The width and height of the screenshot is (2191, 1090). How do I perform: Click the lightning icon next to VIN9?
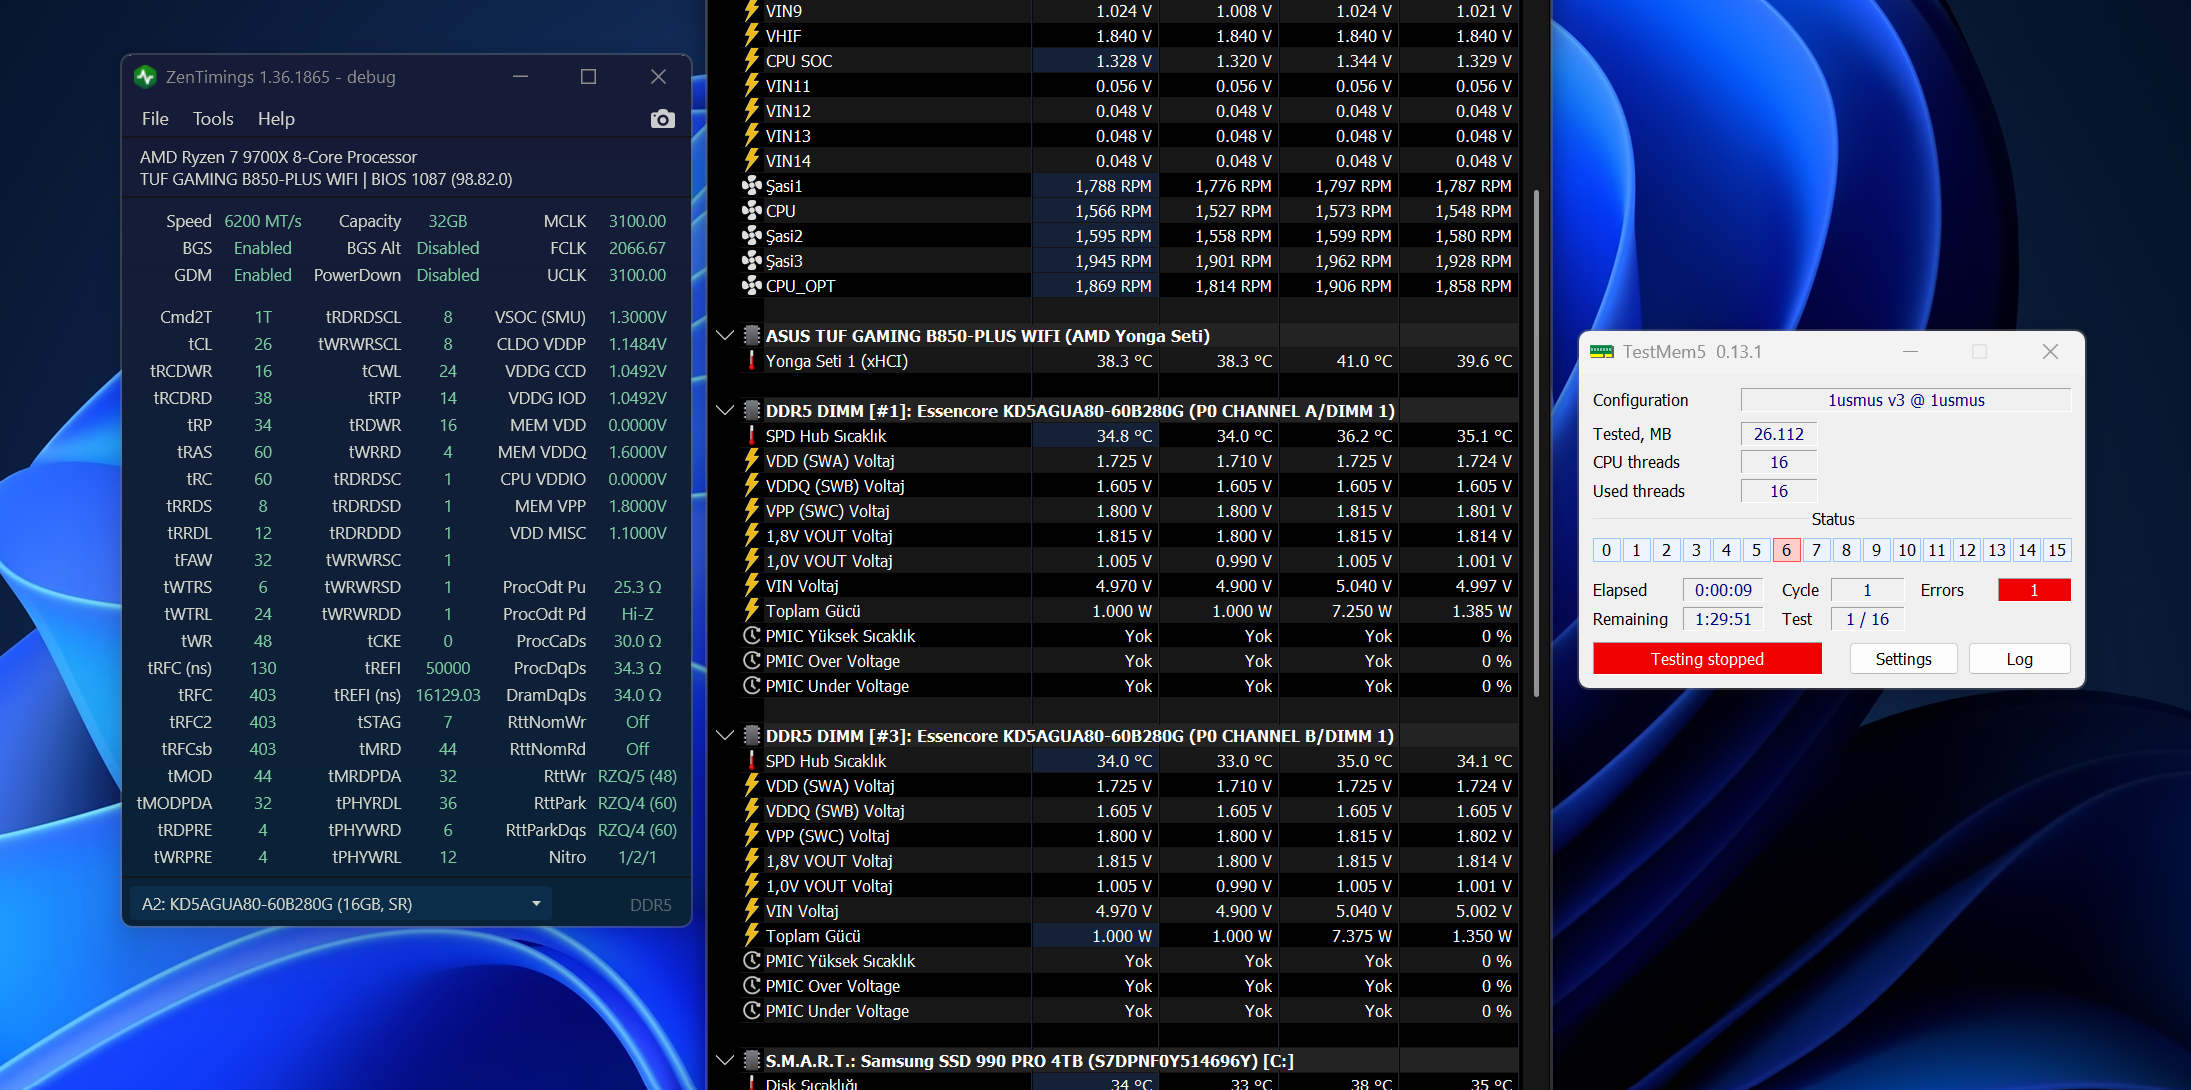point(752,10)
